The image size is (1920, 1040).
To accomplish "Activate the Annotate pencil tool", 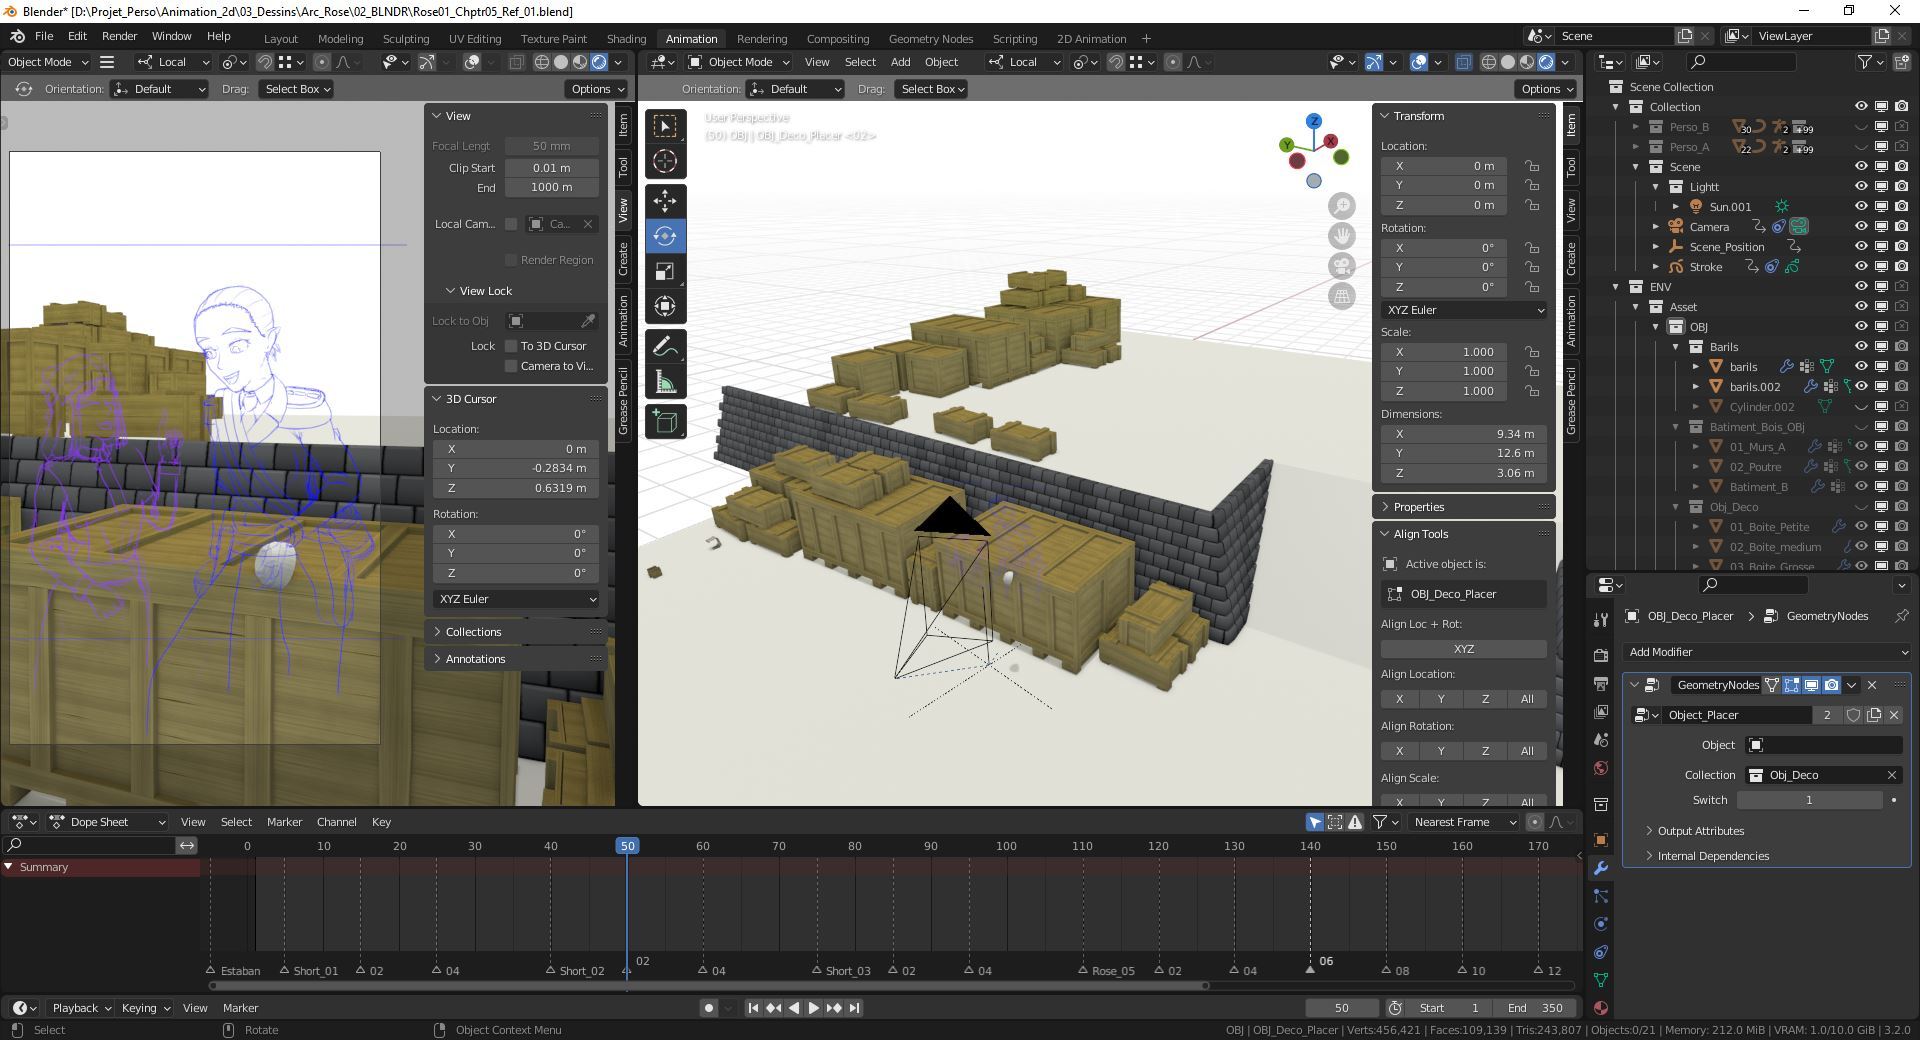I will [x=665, y=346].
